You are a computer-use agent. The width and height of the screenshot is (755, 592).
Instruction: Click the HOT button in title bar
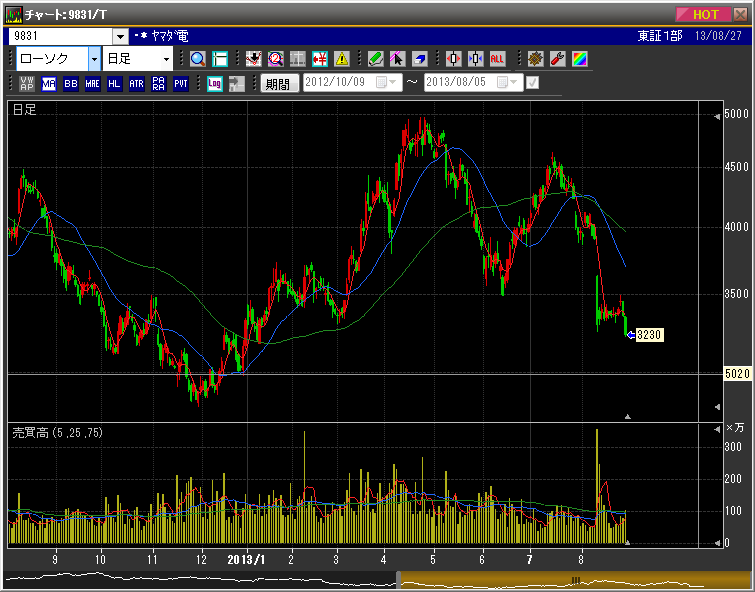[x=704, y=14]
